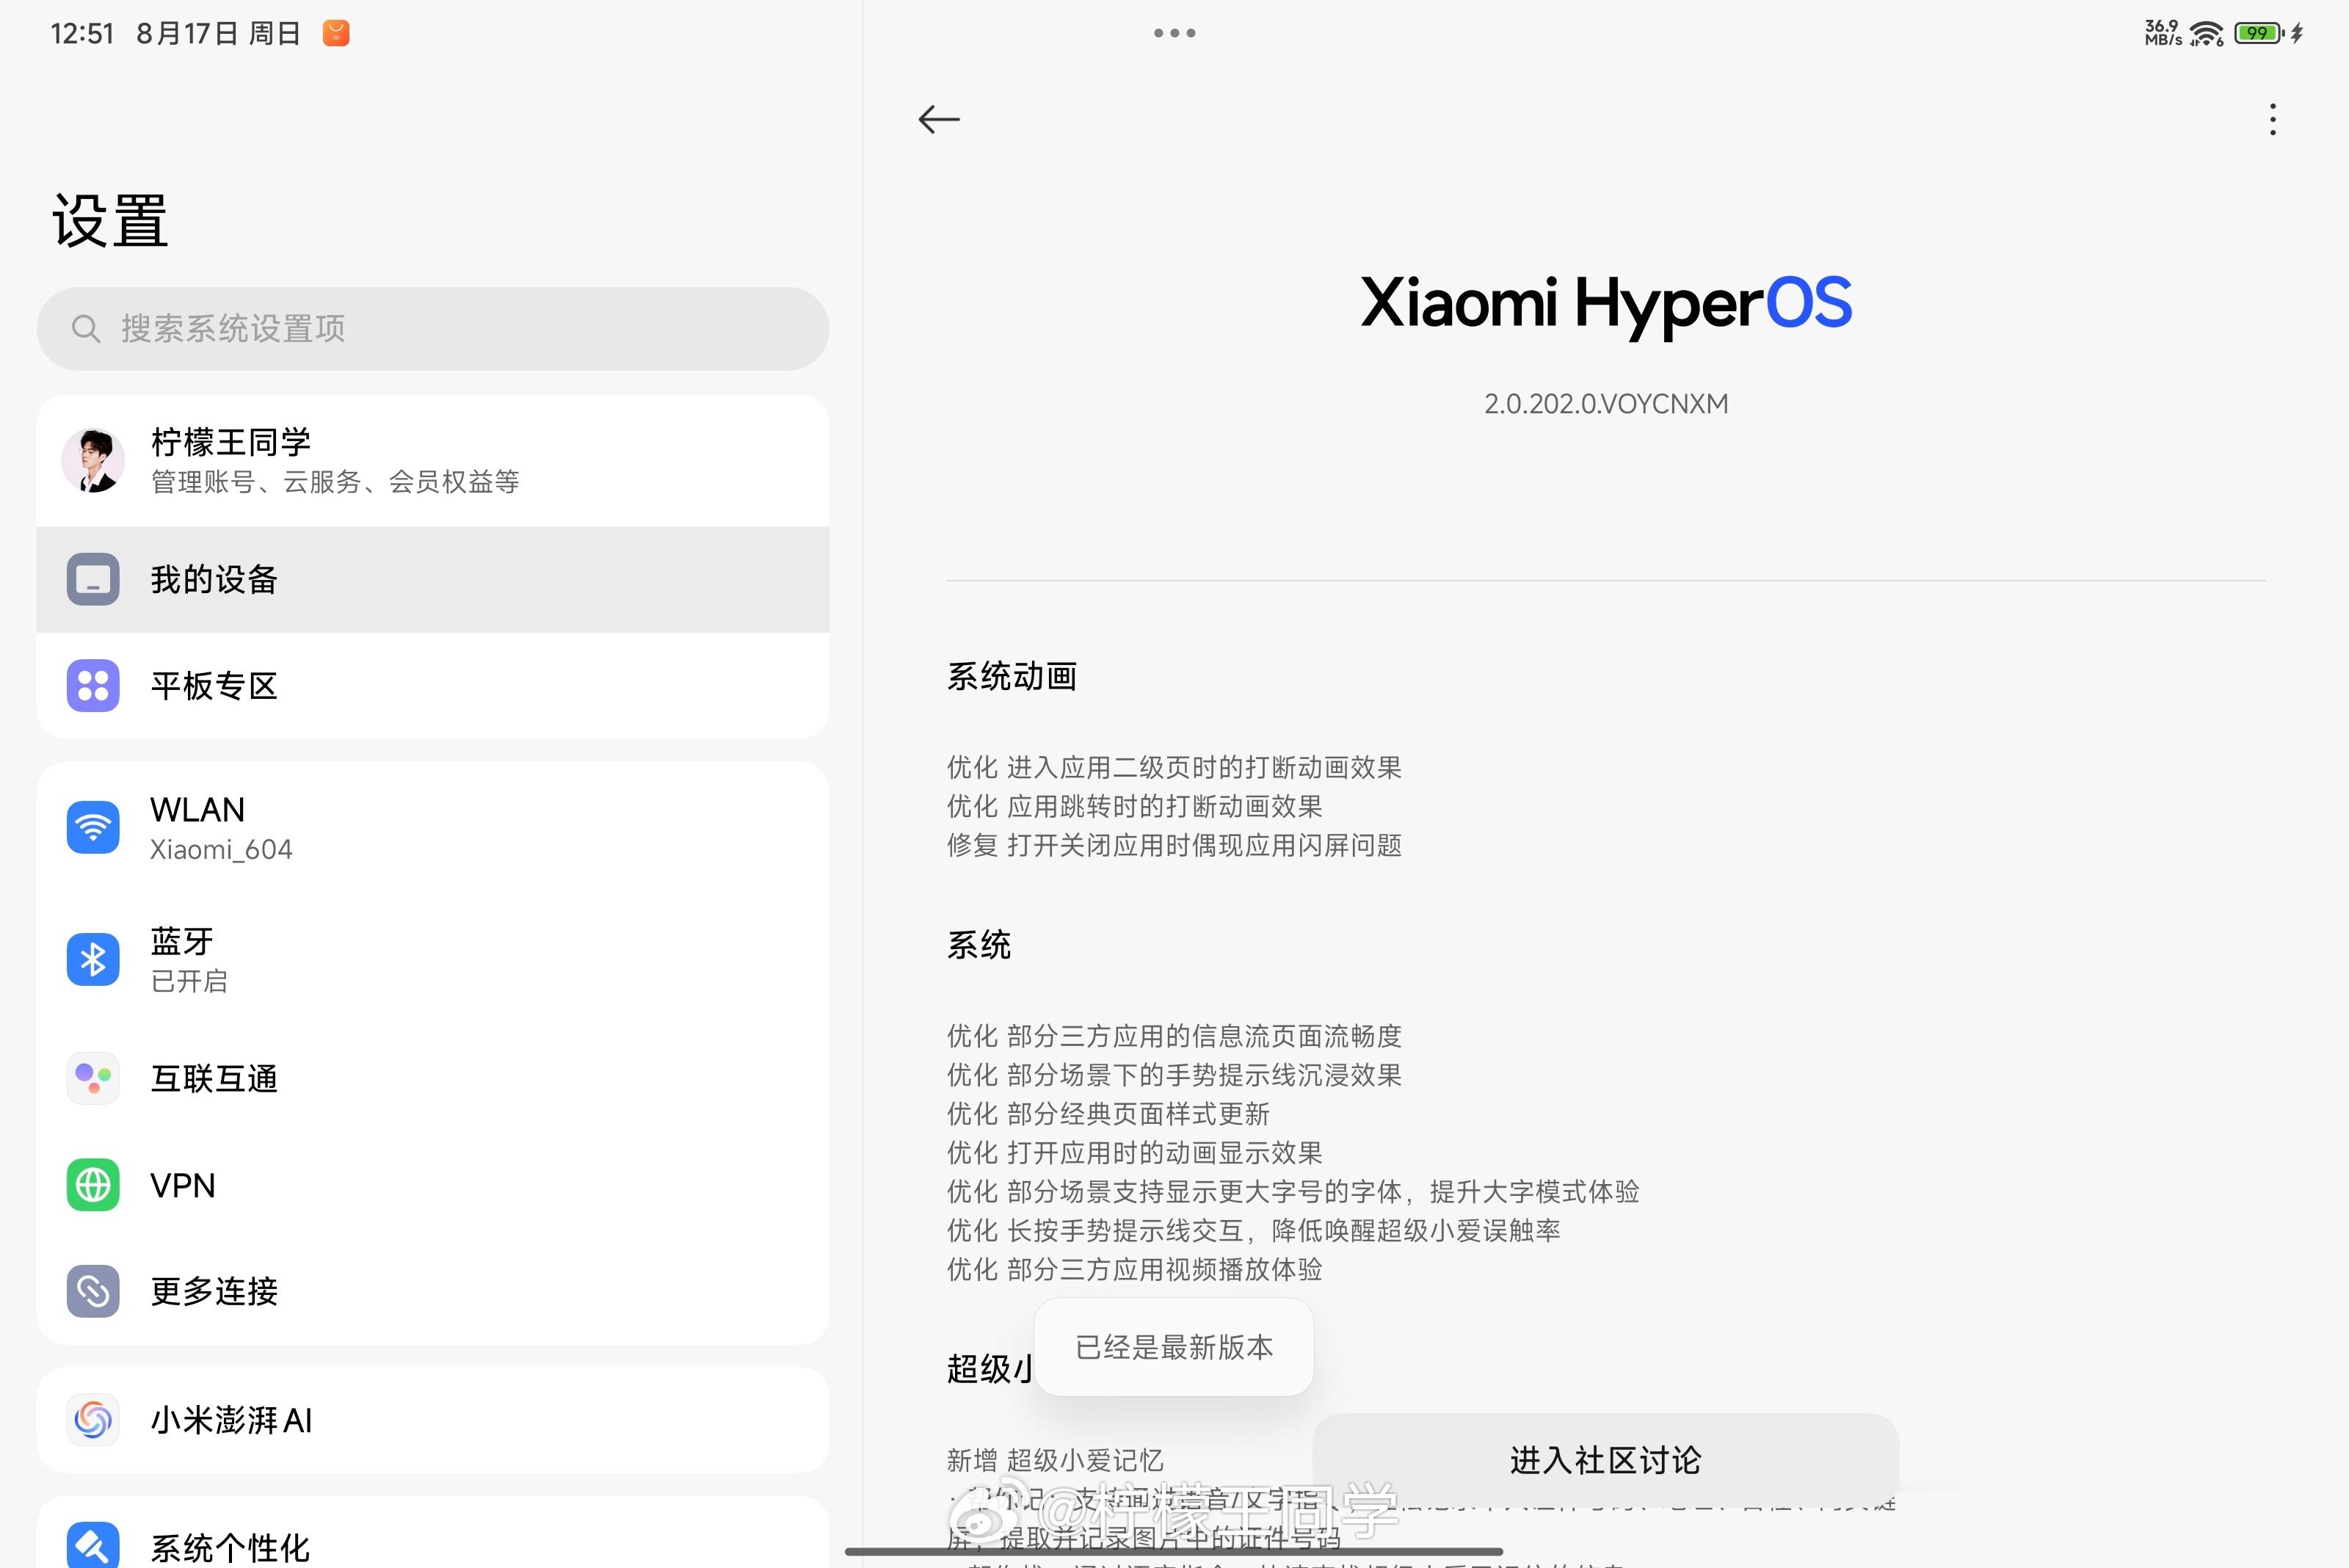Click line 修复 打开关闭应用时偶现应用闪屏问题
The width and height of the screenshot is (2349, 1568).
coord(1174,846)
